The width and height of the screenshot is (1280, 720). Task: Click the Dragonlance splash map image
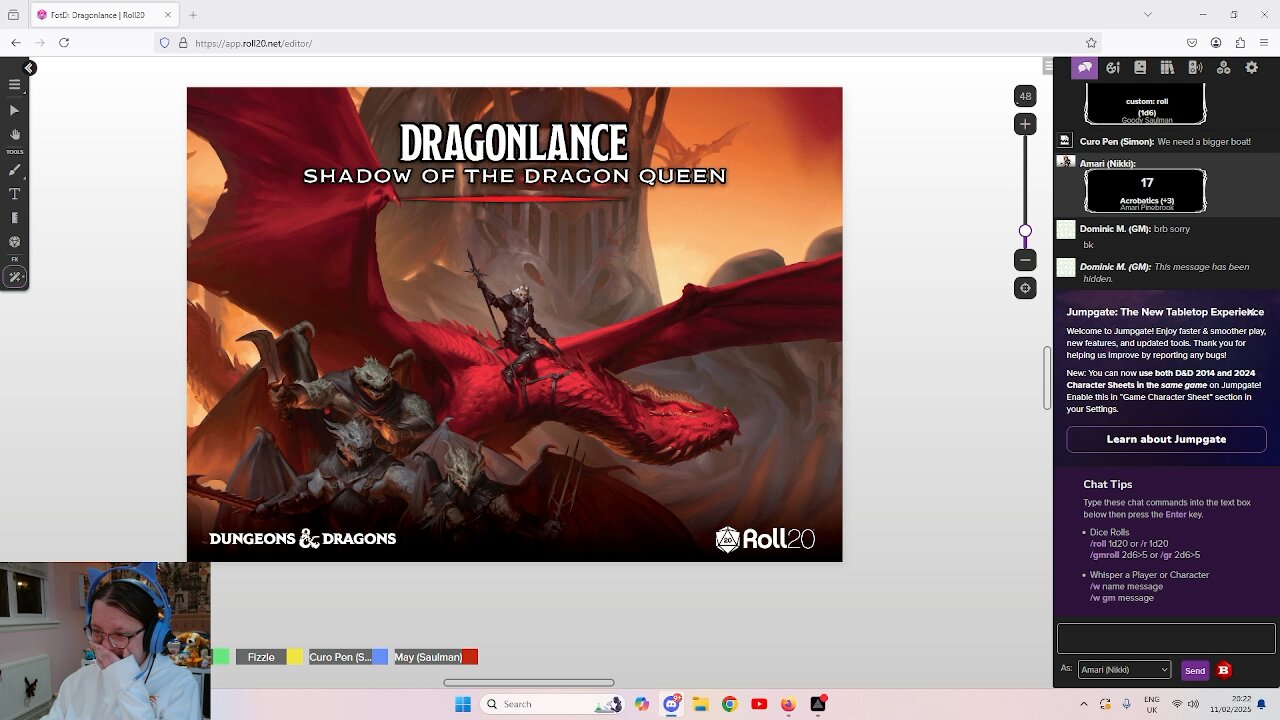[514, 324]
